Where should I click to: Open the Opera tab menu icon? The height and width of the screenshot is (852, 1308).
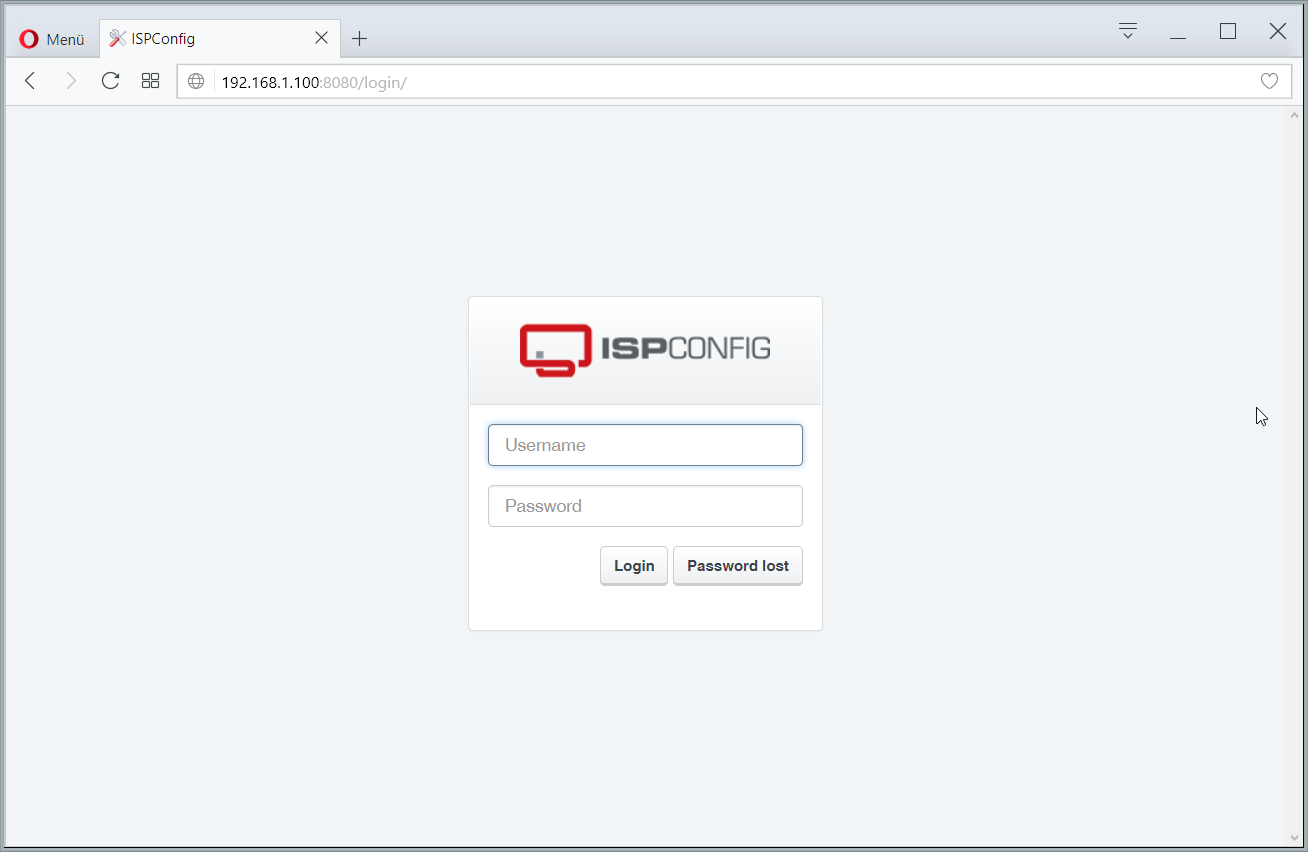coord(1128,31)
